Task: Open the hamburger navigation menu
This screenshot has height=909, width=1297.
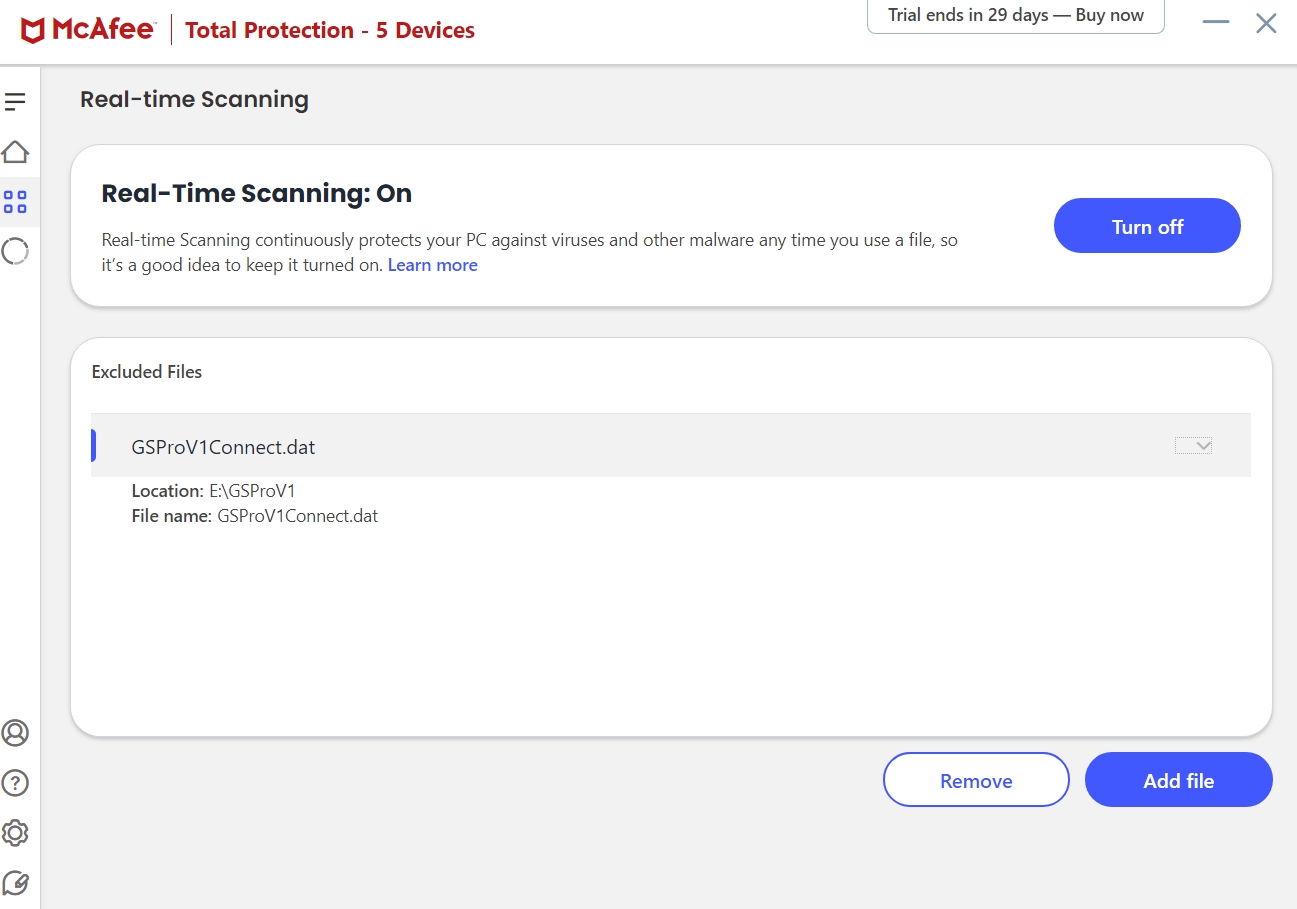Action: pos(15,101)
